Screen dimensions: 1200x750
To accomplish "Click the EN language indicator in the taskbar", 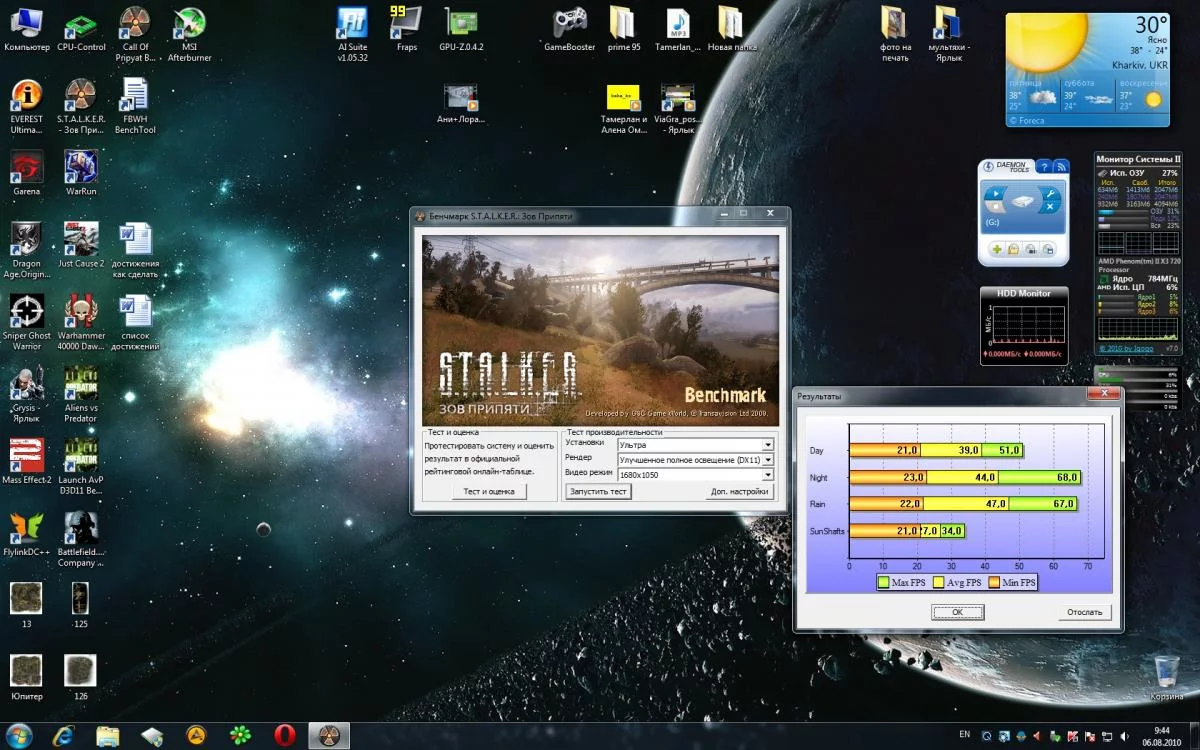I will coord(964,733).
